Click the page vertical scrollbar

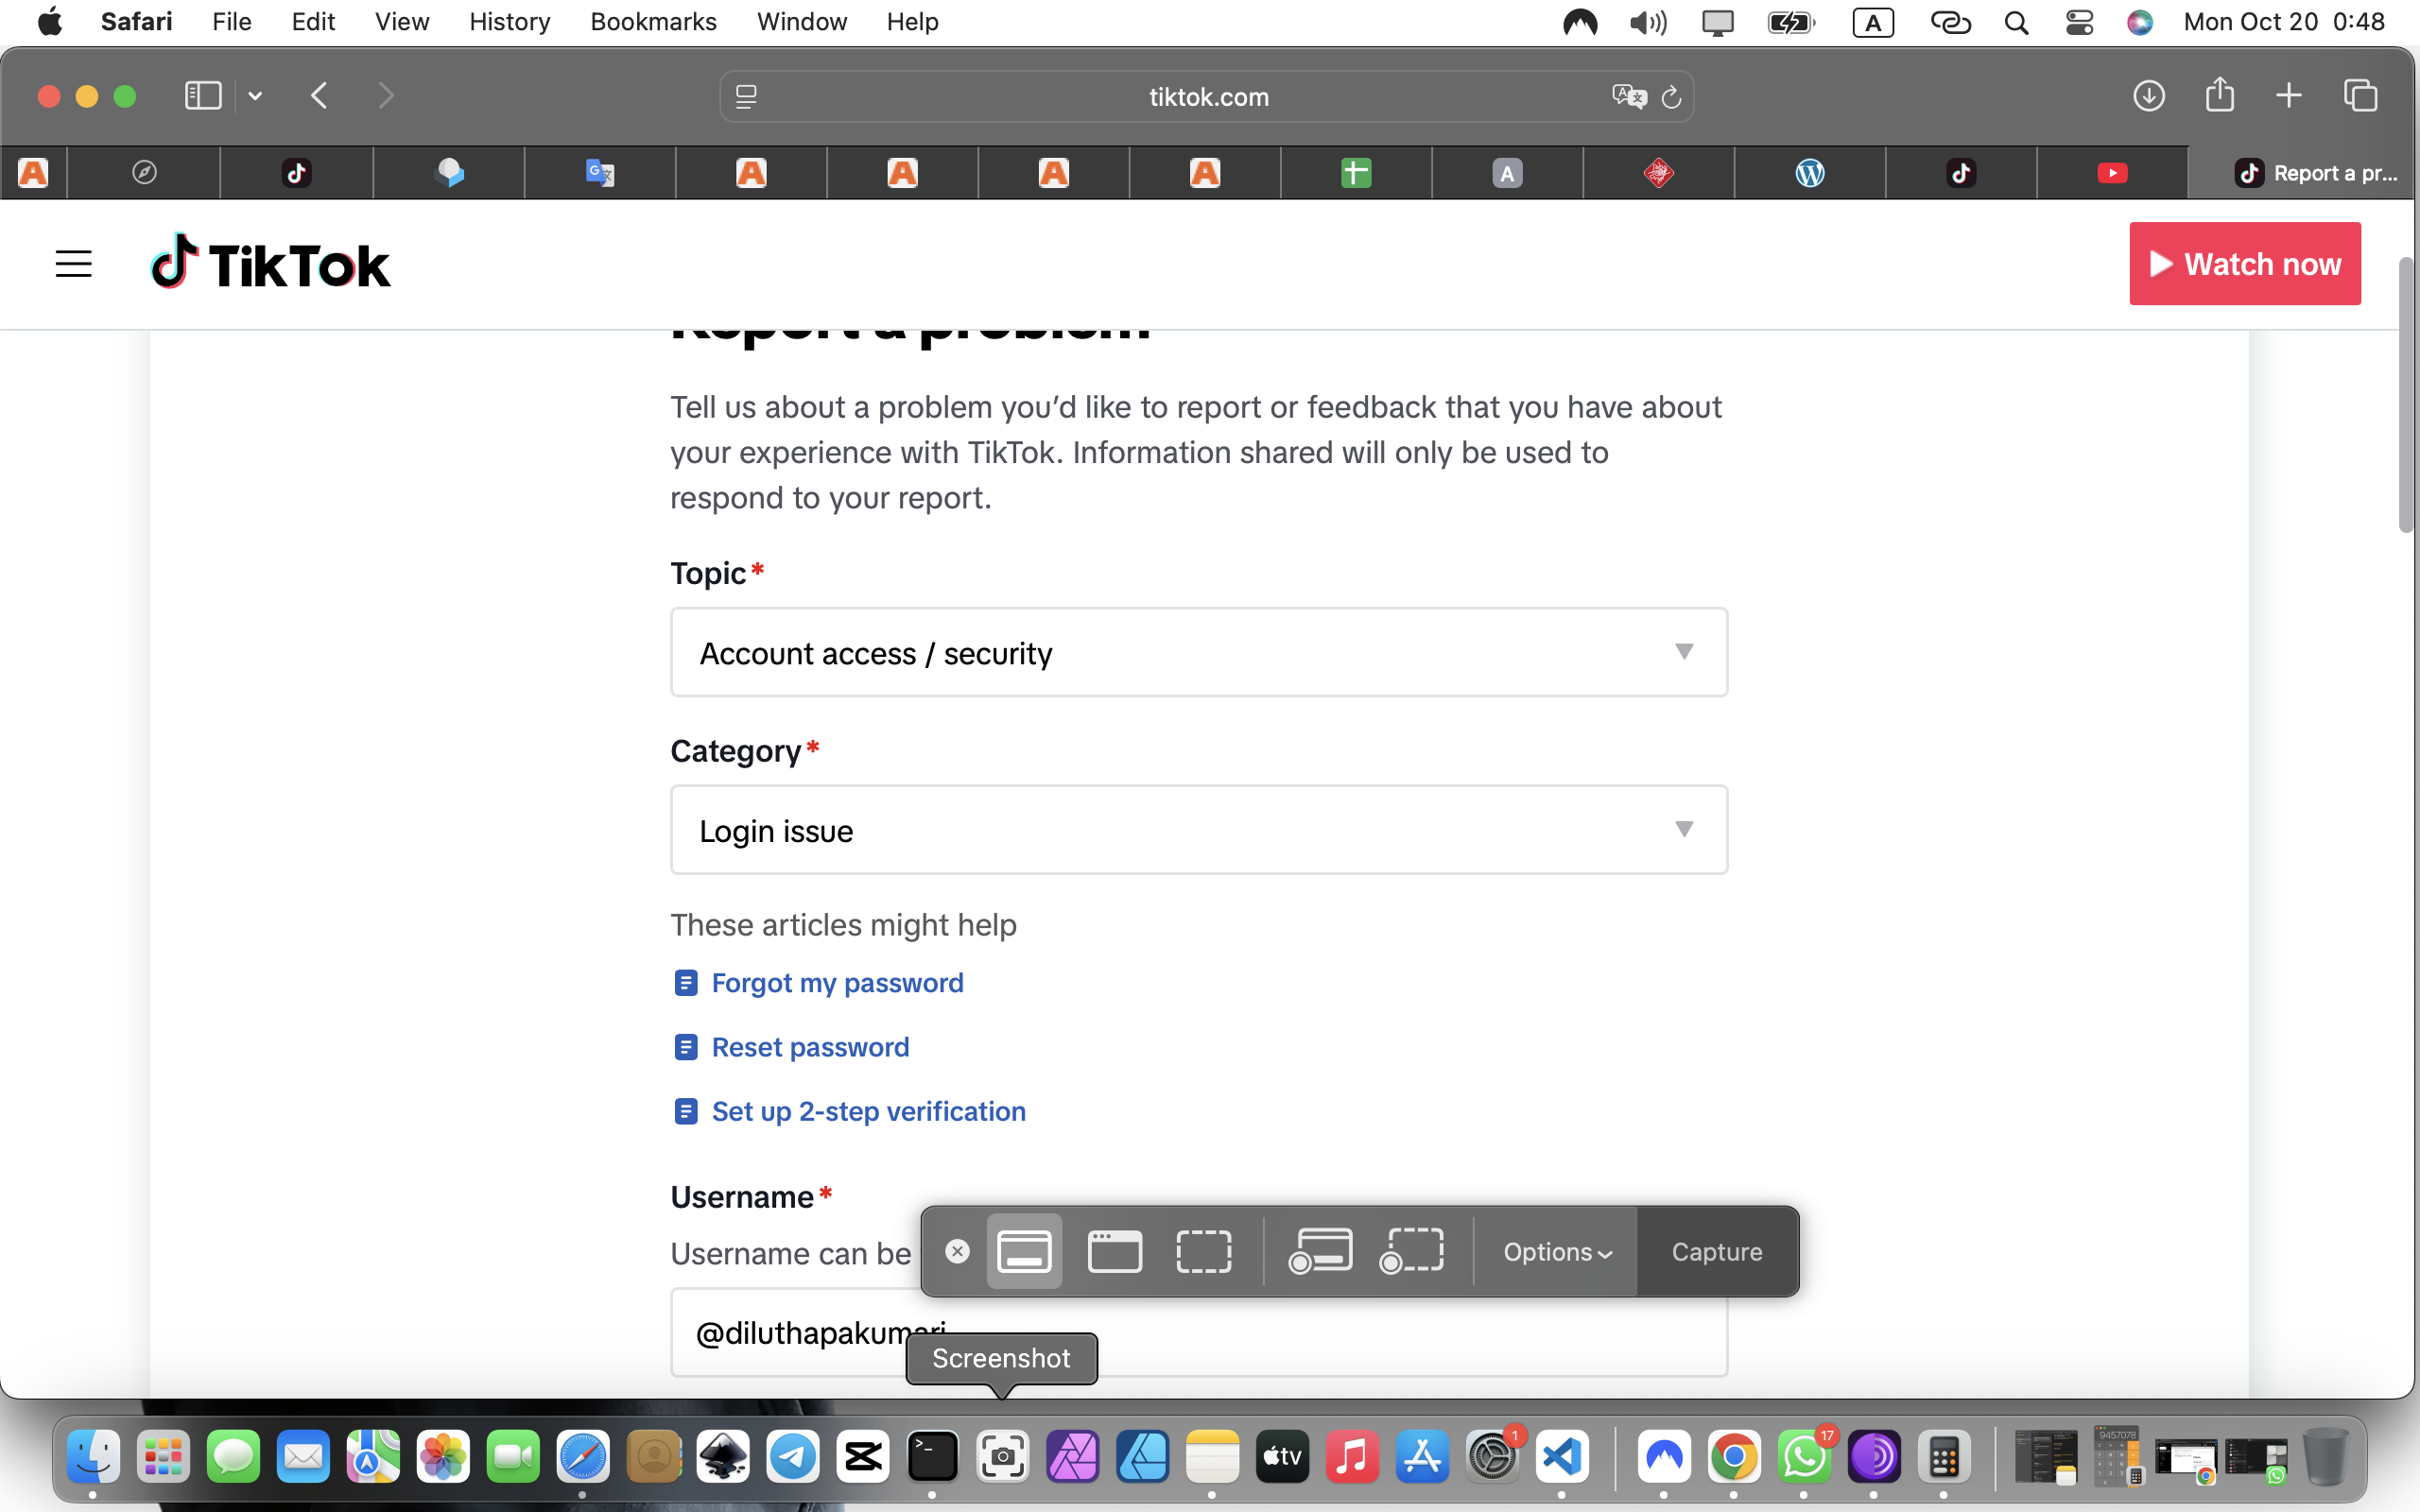click(2405, 396)
